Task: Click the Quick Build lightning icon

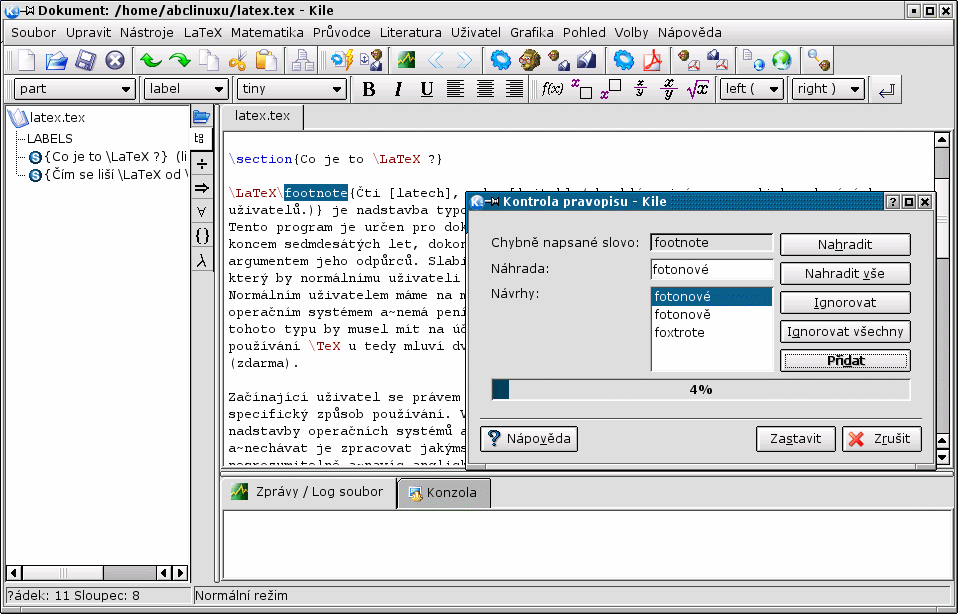Action: click(342, 60)
